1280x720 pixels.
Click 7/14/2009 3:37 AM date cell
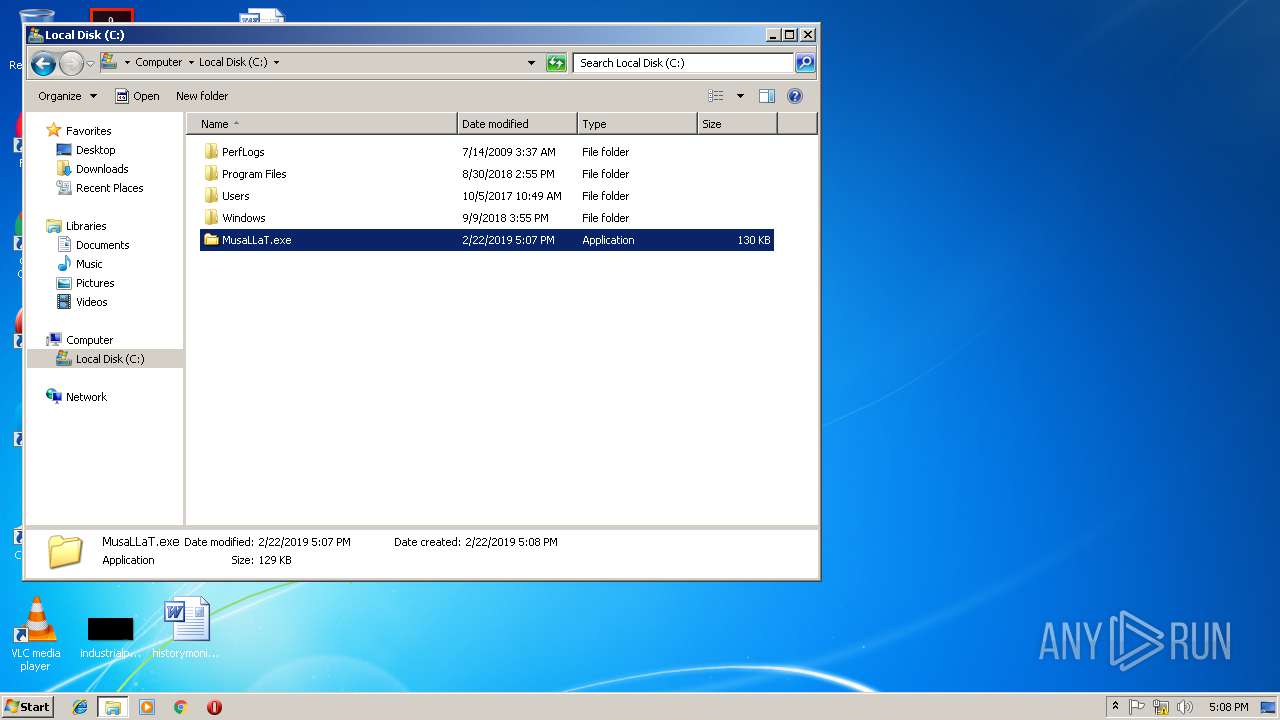[x=508, y=152]
